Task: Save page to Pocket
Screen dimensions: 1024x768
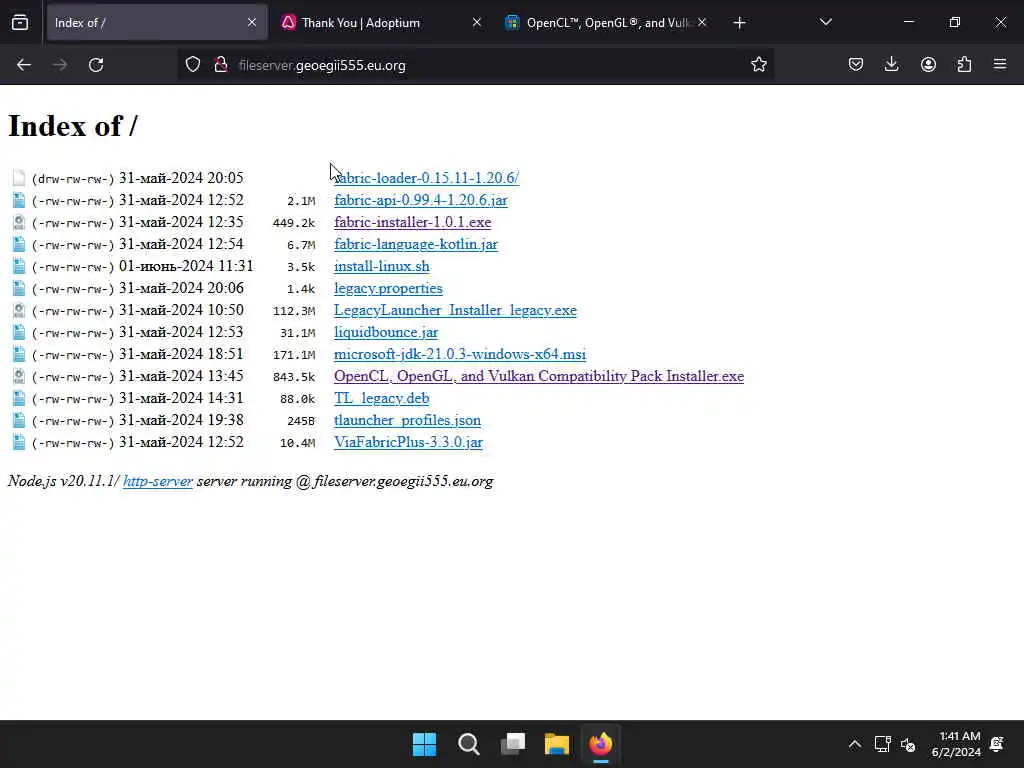Action: [856, 65]
